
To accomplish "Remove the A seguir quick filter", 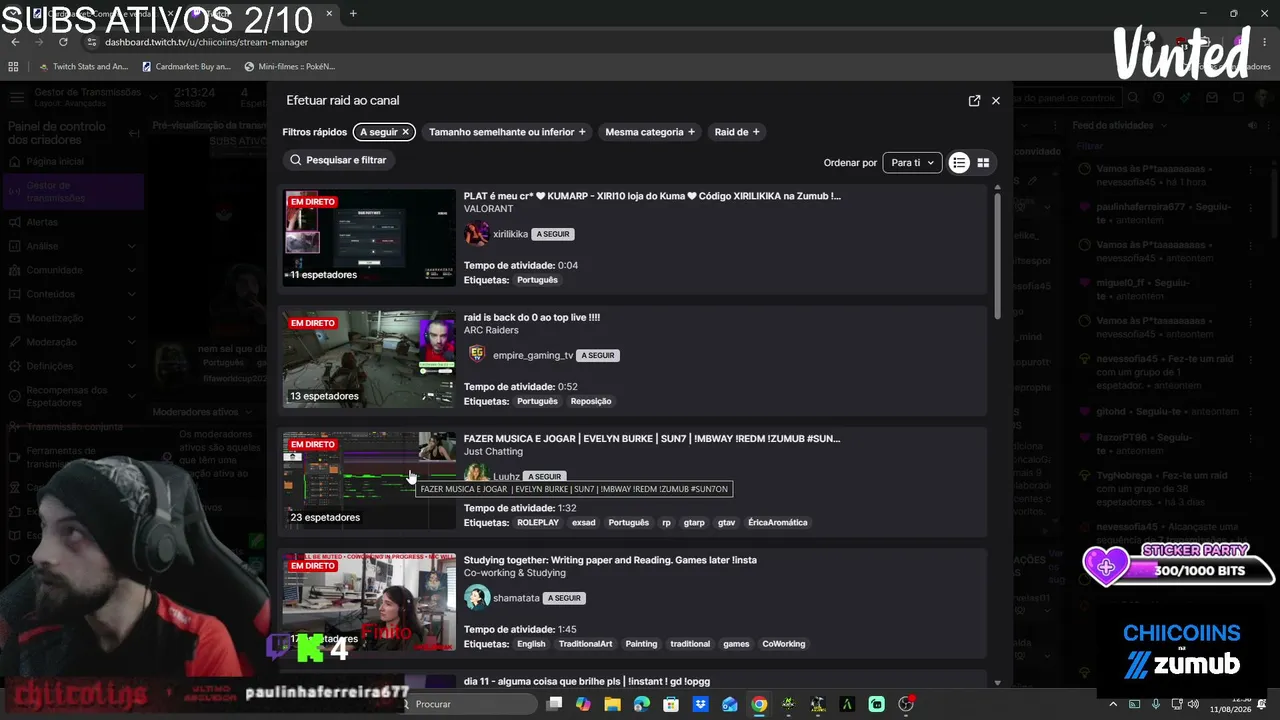I will (406, 132).
